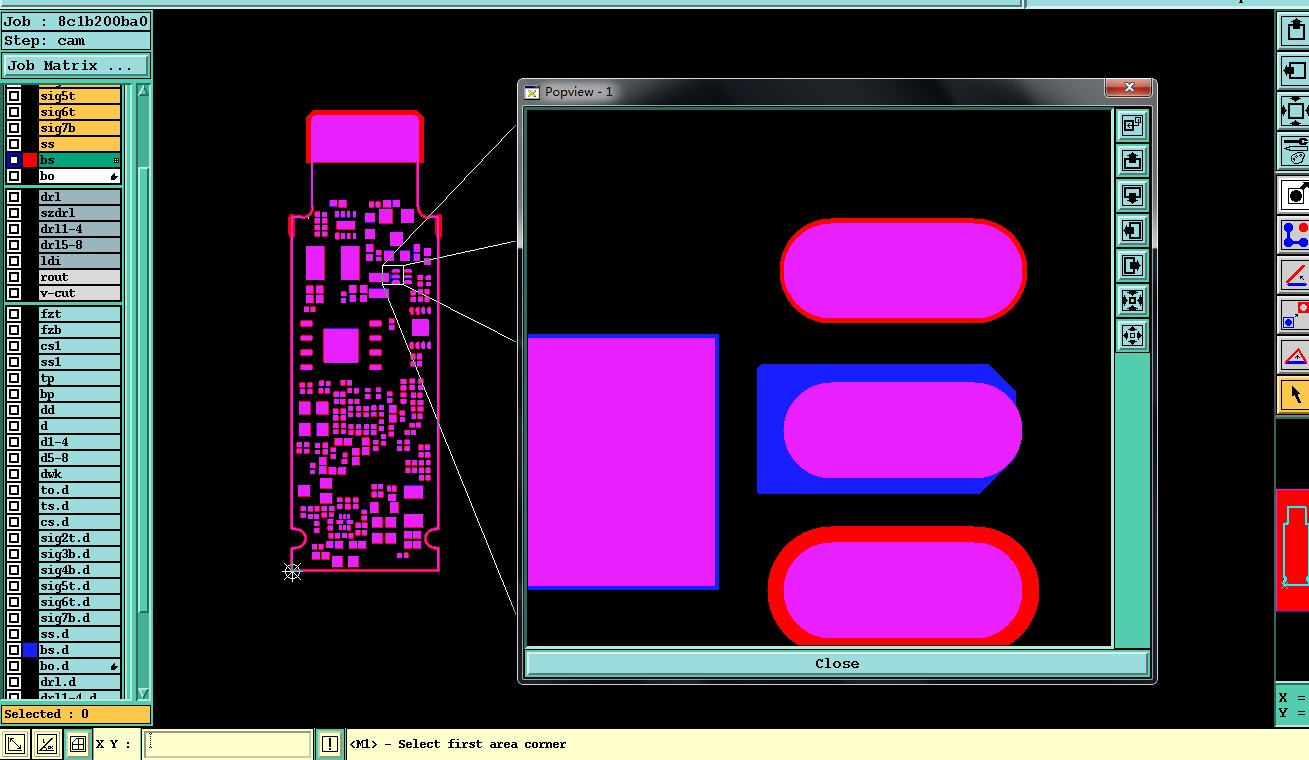Click the Job name label
This screenshot has height=760, width=1309.
[x=76, y=21]
